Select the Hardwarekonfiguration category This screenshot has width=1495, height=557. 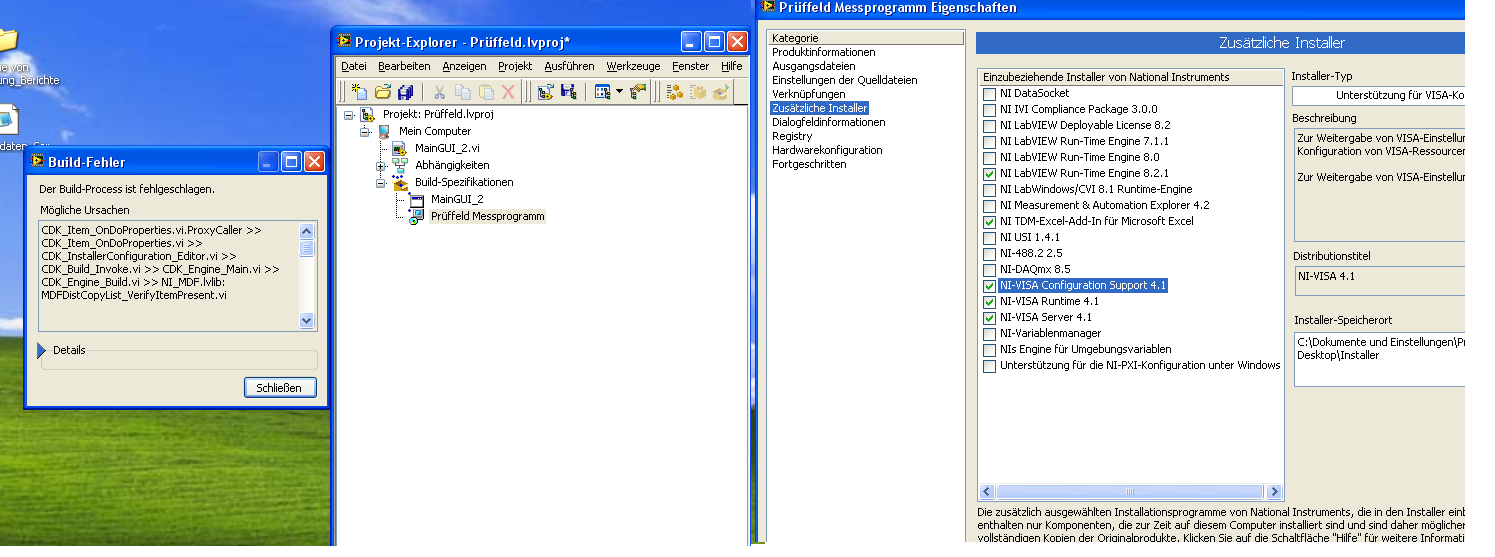pos(827,150)
